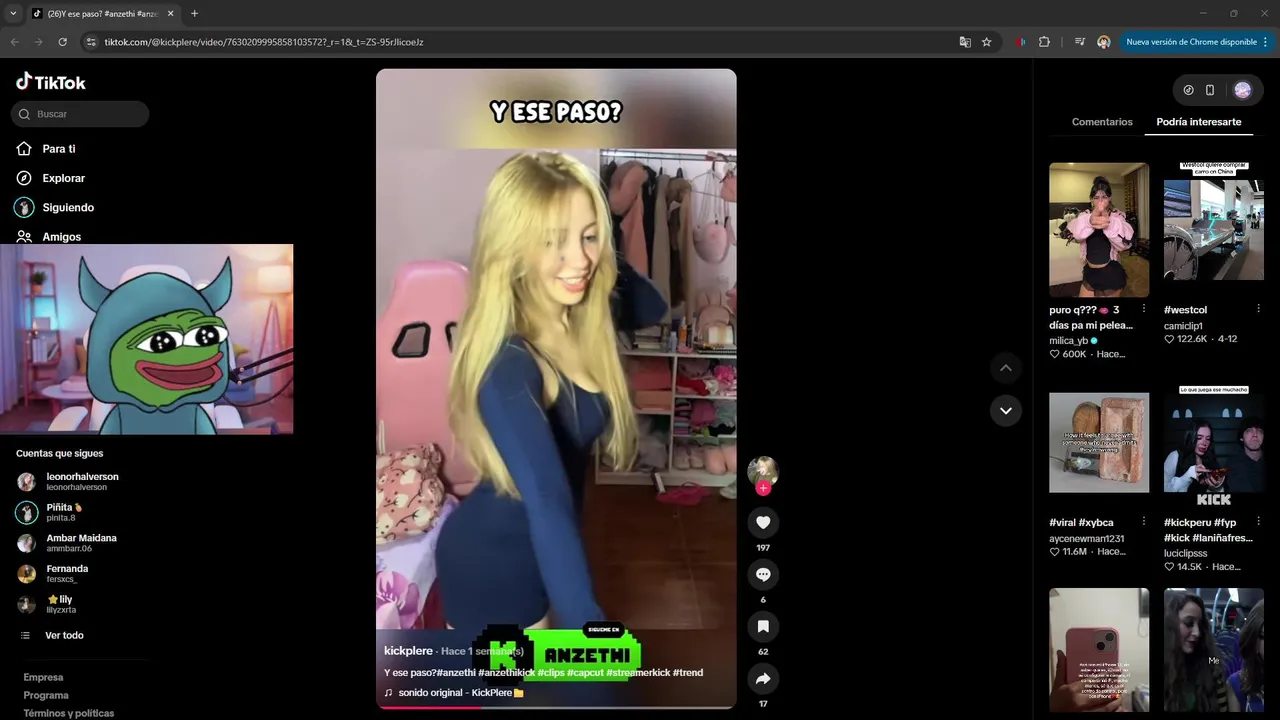1280x720 pixels.
Task: Open Programa footer link
Action: [x=46, y=695]
